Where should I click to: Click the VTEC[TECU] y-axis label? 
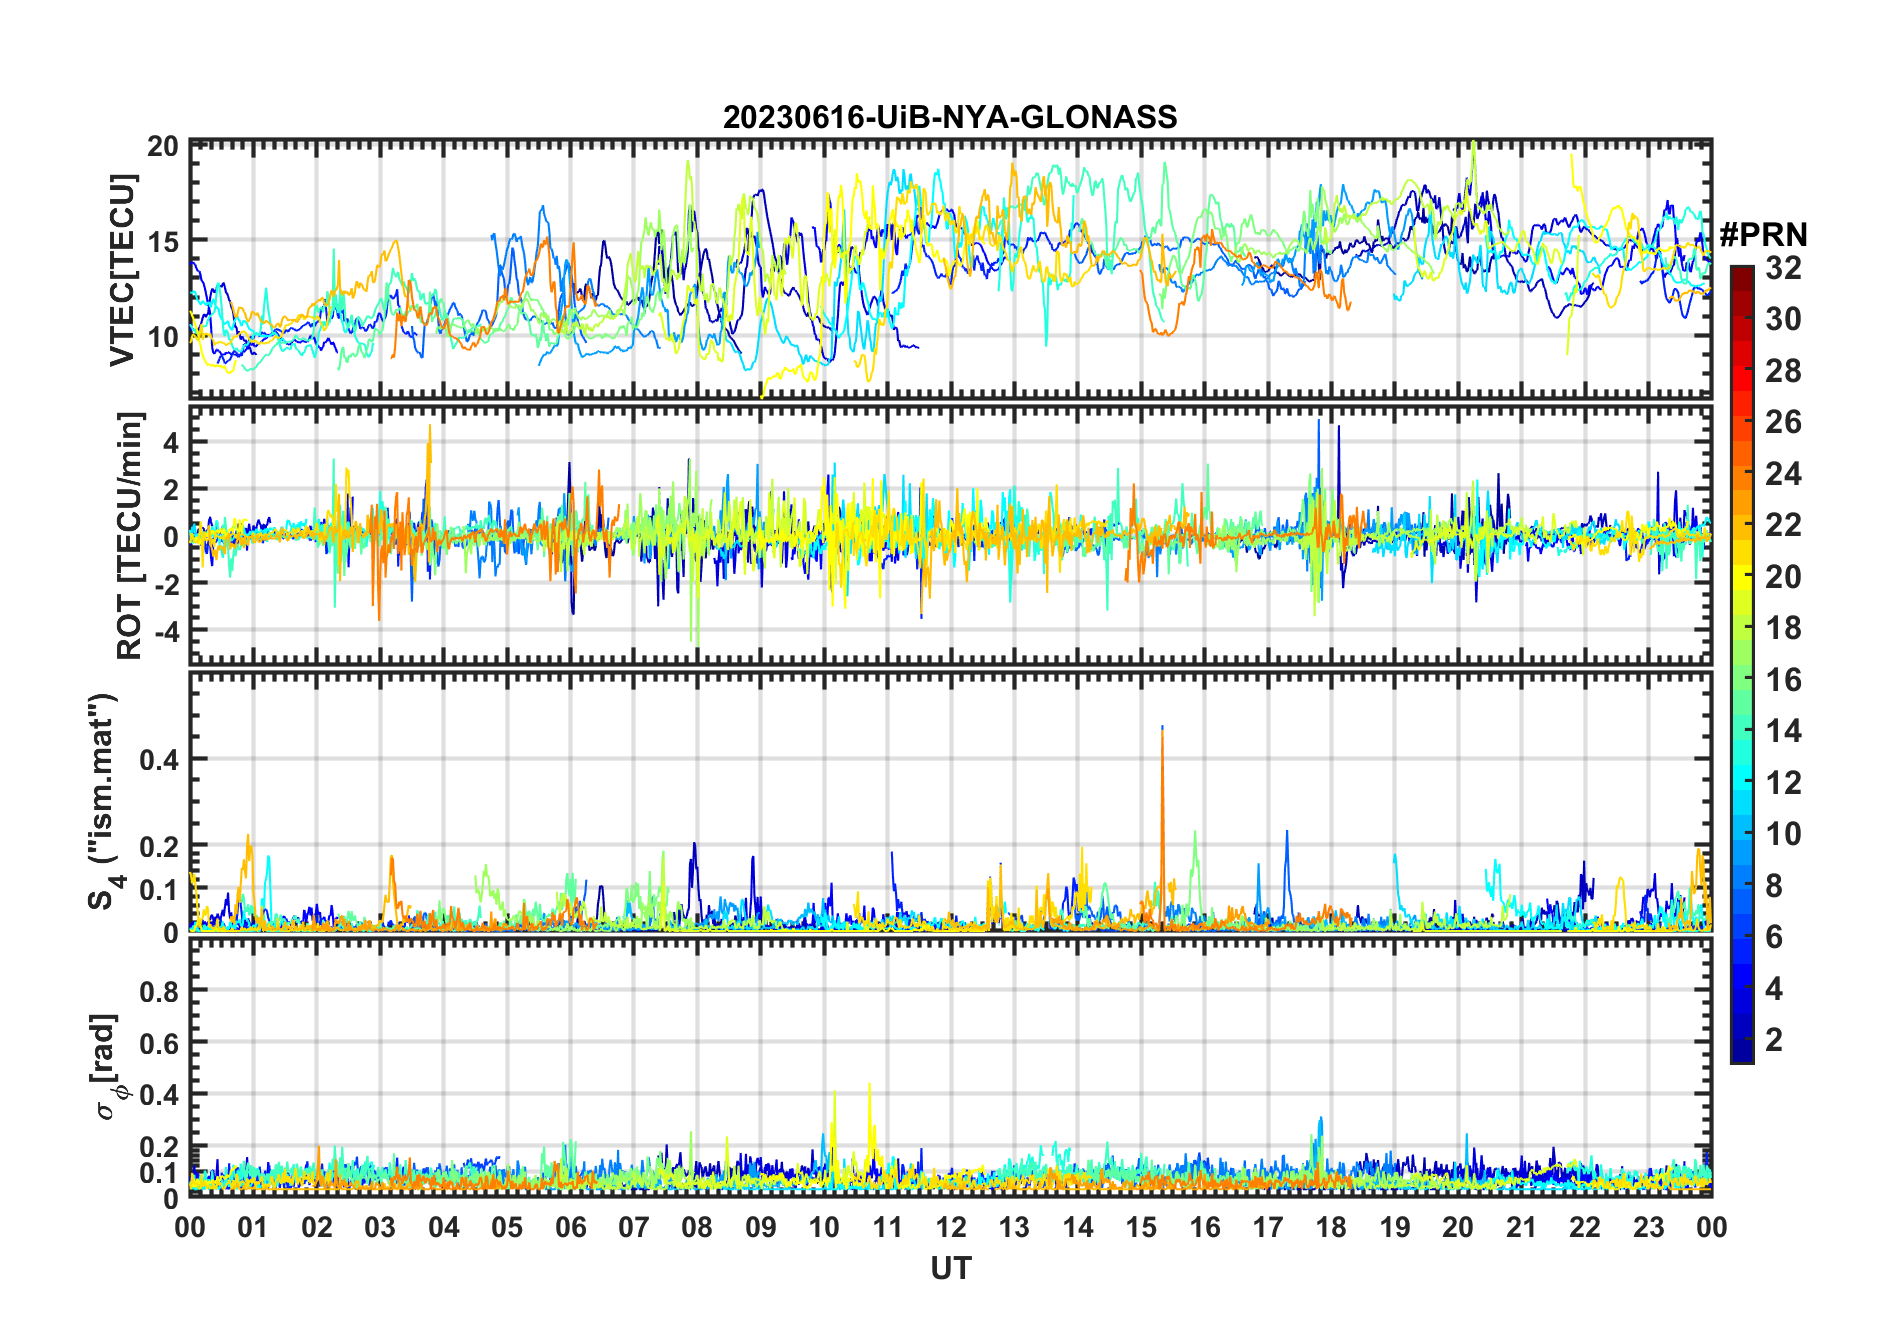(122, 270)
